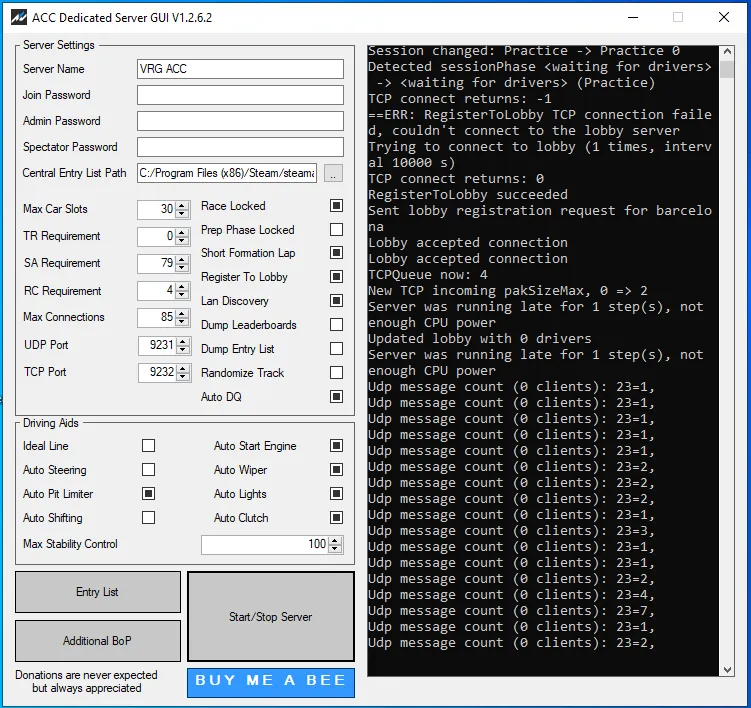Close the ACC Dedicated Server window
The height and width of the screenshot is (708, 751).
pos(724,17)
